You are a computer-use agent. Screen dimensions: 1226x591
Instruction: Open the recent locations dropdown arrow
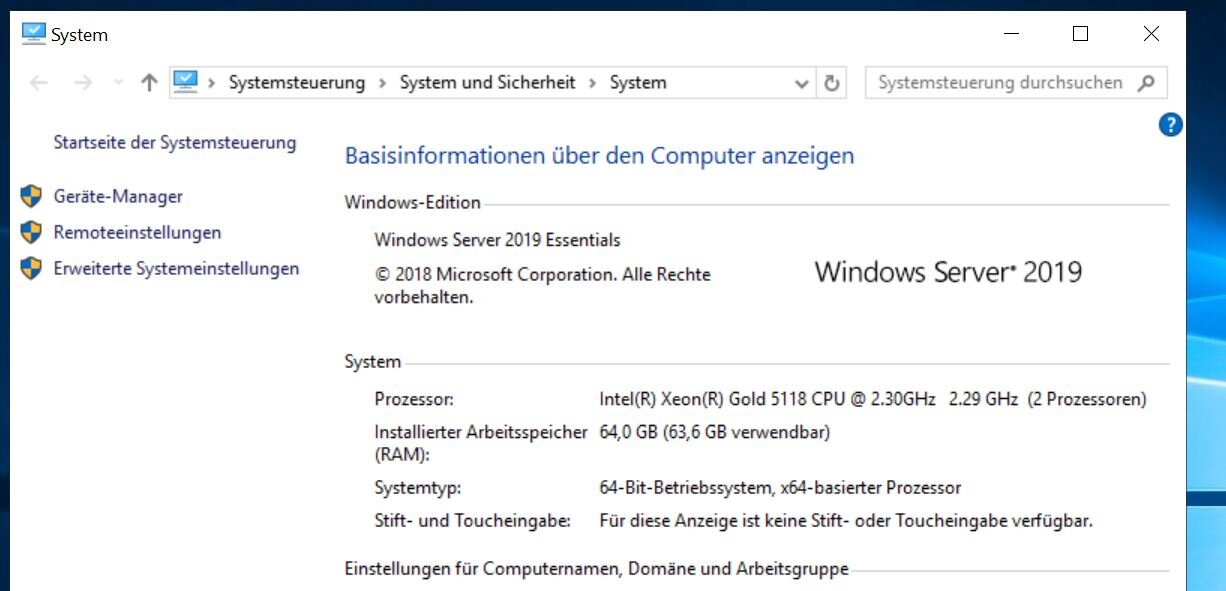(x=119, y=83)
